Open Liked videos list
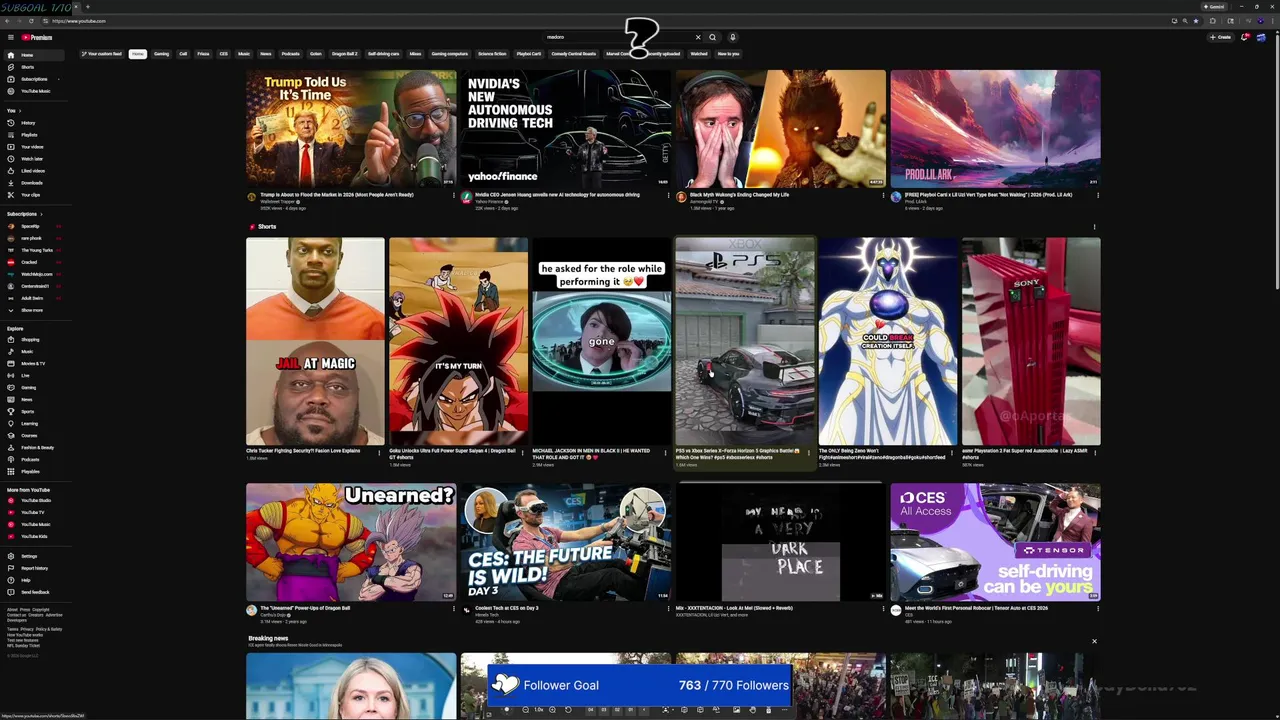The height and width of the screenshot is (720, 1280). 33,171
